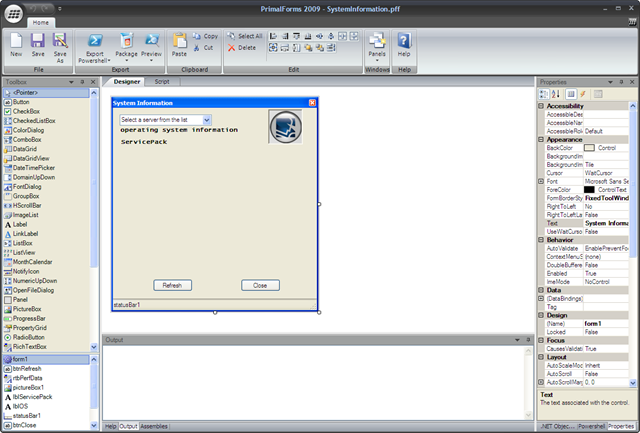
Task: Click Copy in the Clipboard group
Action: point(205,36)
